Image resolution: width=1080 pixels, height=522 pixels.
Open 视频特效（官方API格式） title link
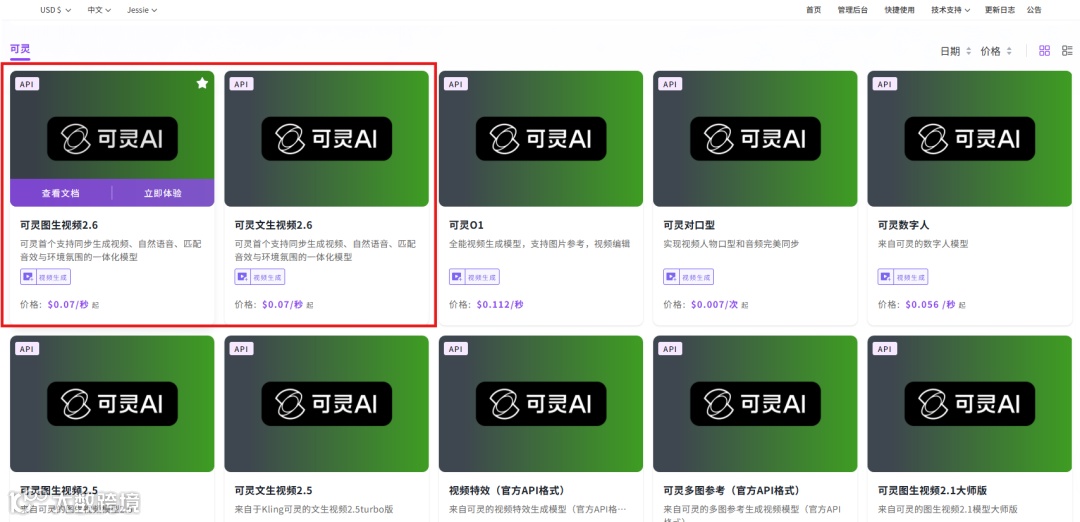[x=507, y=491]
